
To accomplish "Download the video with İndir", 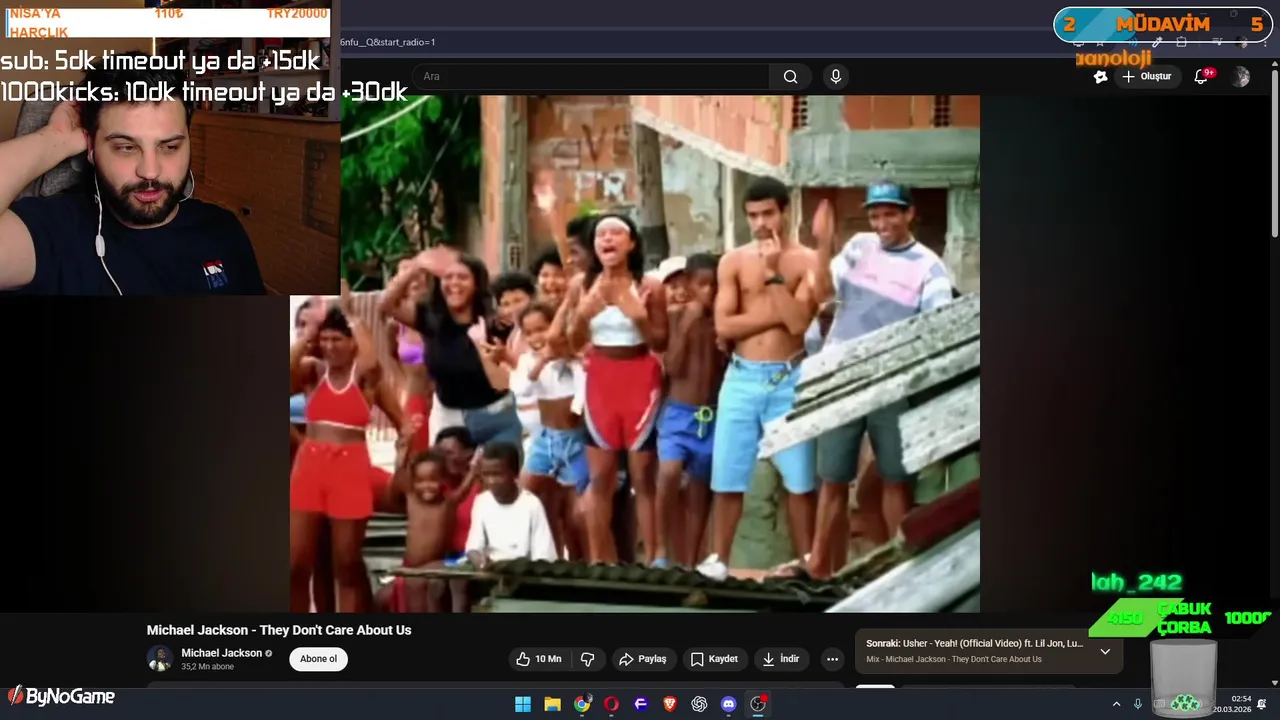I will (781, 659).
